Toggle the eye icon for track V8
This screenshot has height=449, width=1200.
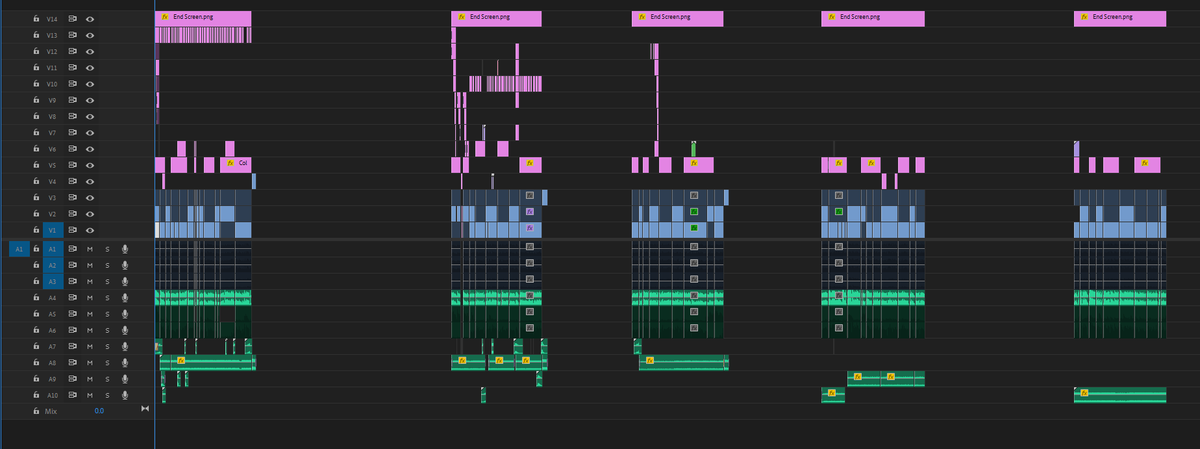(x=90, y=116)
